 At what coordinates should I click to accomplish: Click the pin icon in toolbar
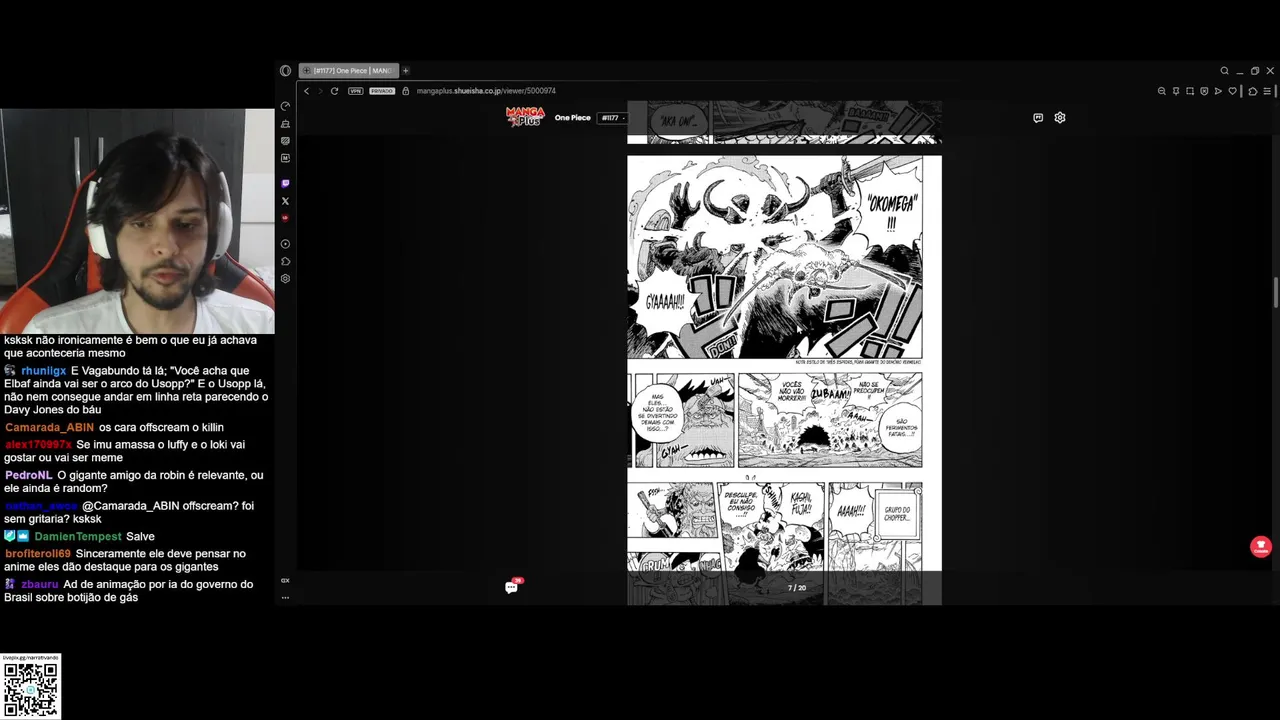[1176, 91]
